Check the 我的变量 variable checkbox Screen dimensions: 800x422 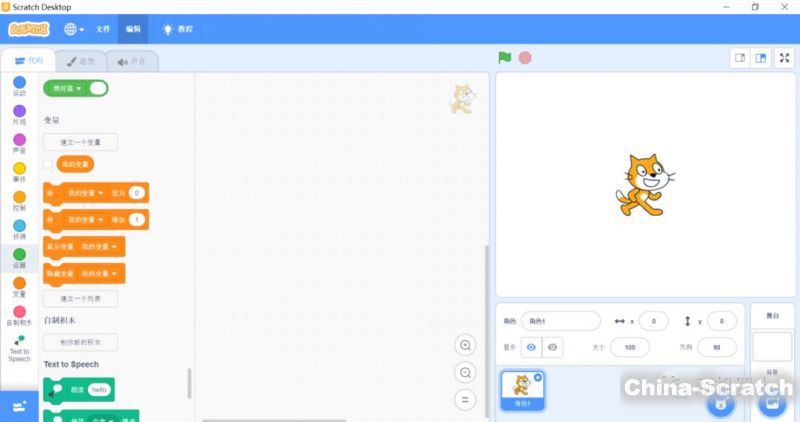coord(48,164)
